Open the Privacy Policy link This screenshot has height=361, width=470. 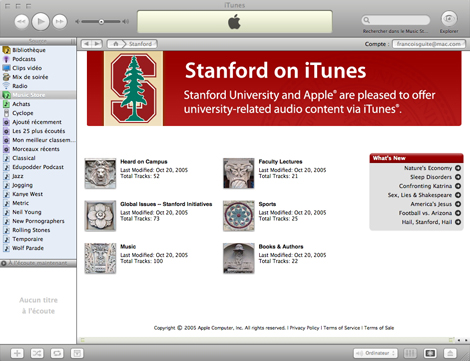click(x=304, y=328)
